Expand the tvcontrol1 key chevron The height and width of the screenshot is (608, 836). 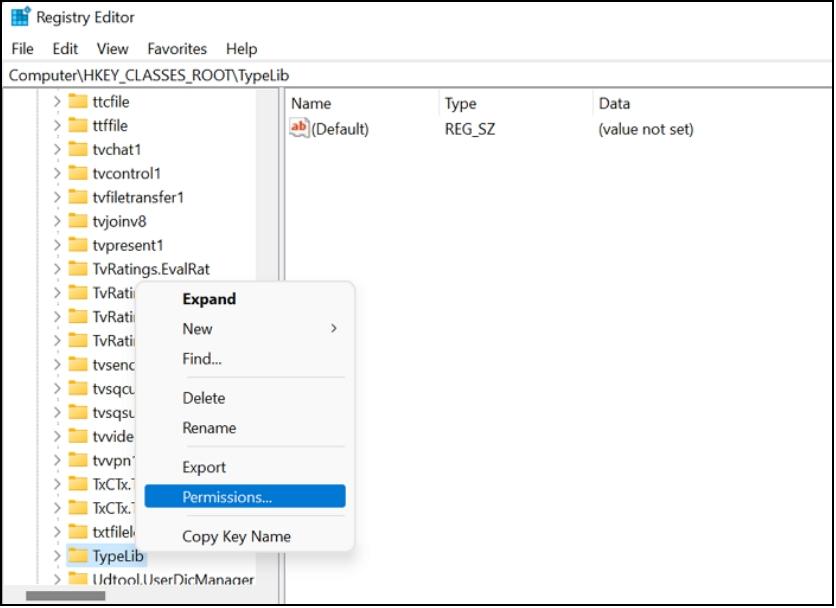(57, 173)
